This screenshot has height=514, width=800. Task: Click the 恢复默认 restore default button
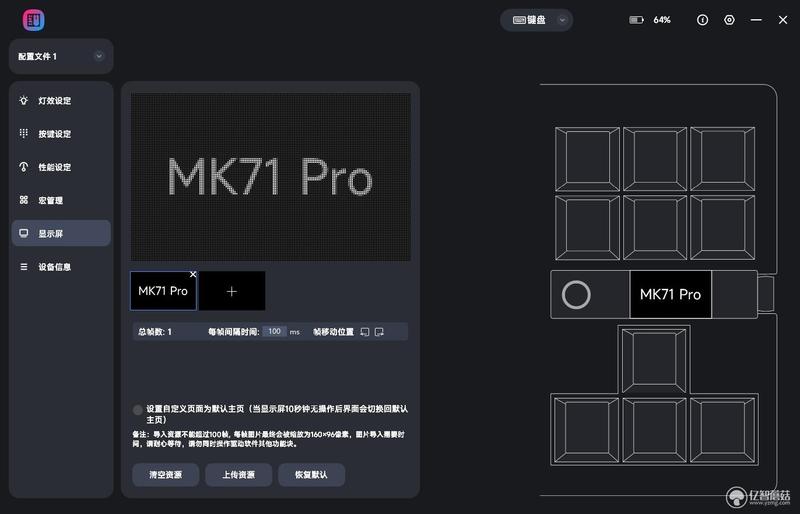[x=311, y=475]
